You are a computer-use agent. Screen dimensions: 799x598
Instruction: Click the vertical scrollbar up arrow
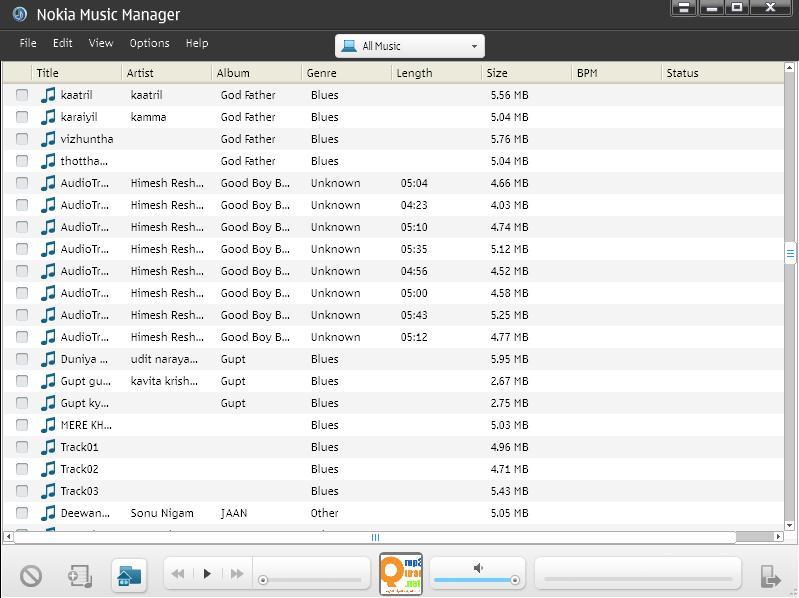click(x=789, y=68)
